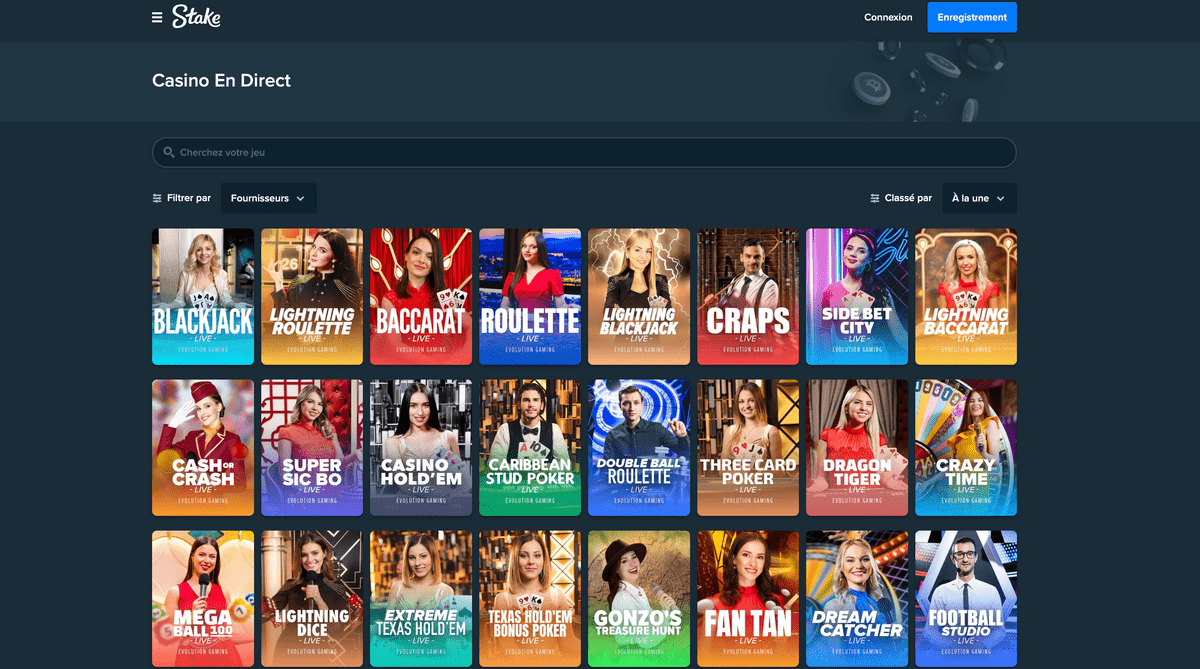Open the Lightning Blackjack game
This screenshot has width=1200, height=669.
639,297
